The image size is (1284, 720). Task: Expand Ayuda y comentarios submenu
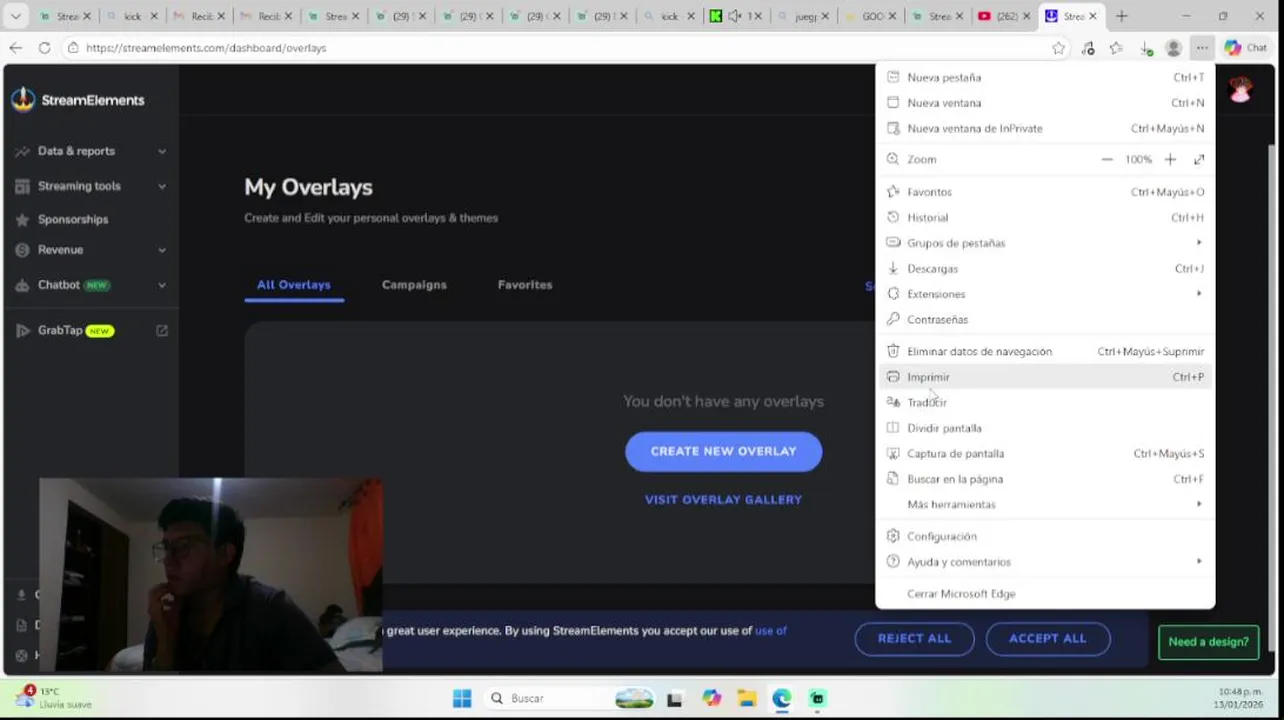(1045, 562)
